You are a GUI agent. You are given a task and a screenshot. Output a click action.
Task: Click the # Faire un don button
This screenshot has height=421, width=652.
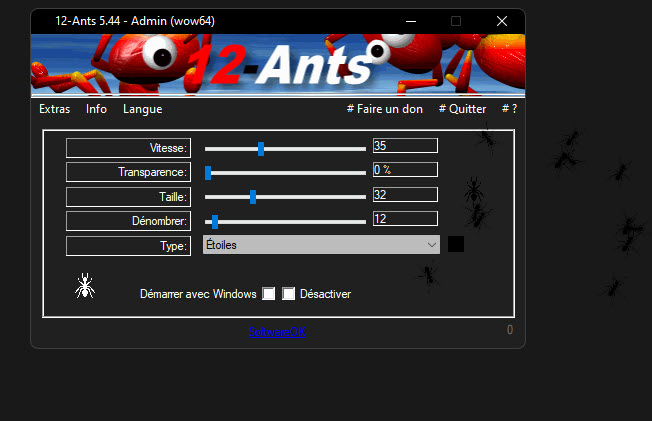384,109
